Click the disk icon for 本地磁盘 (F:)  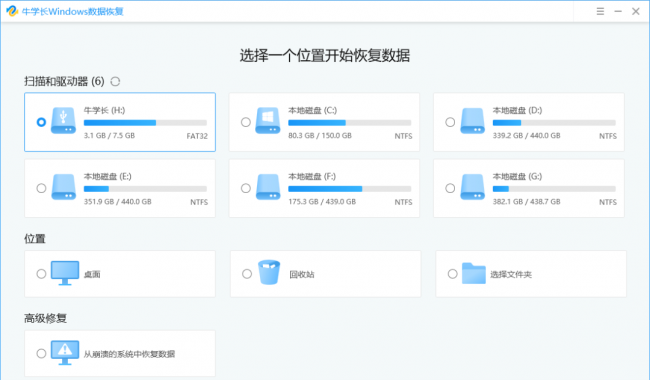(268, 187)
